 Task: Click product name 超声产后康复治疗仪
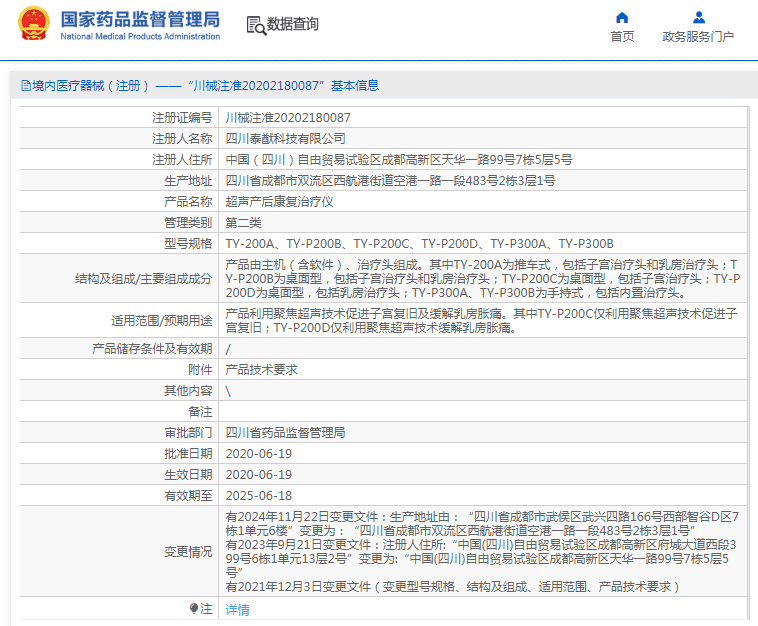pos(279,202)
